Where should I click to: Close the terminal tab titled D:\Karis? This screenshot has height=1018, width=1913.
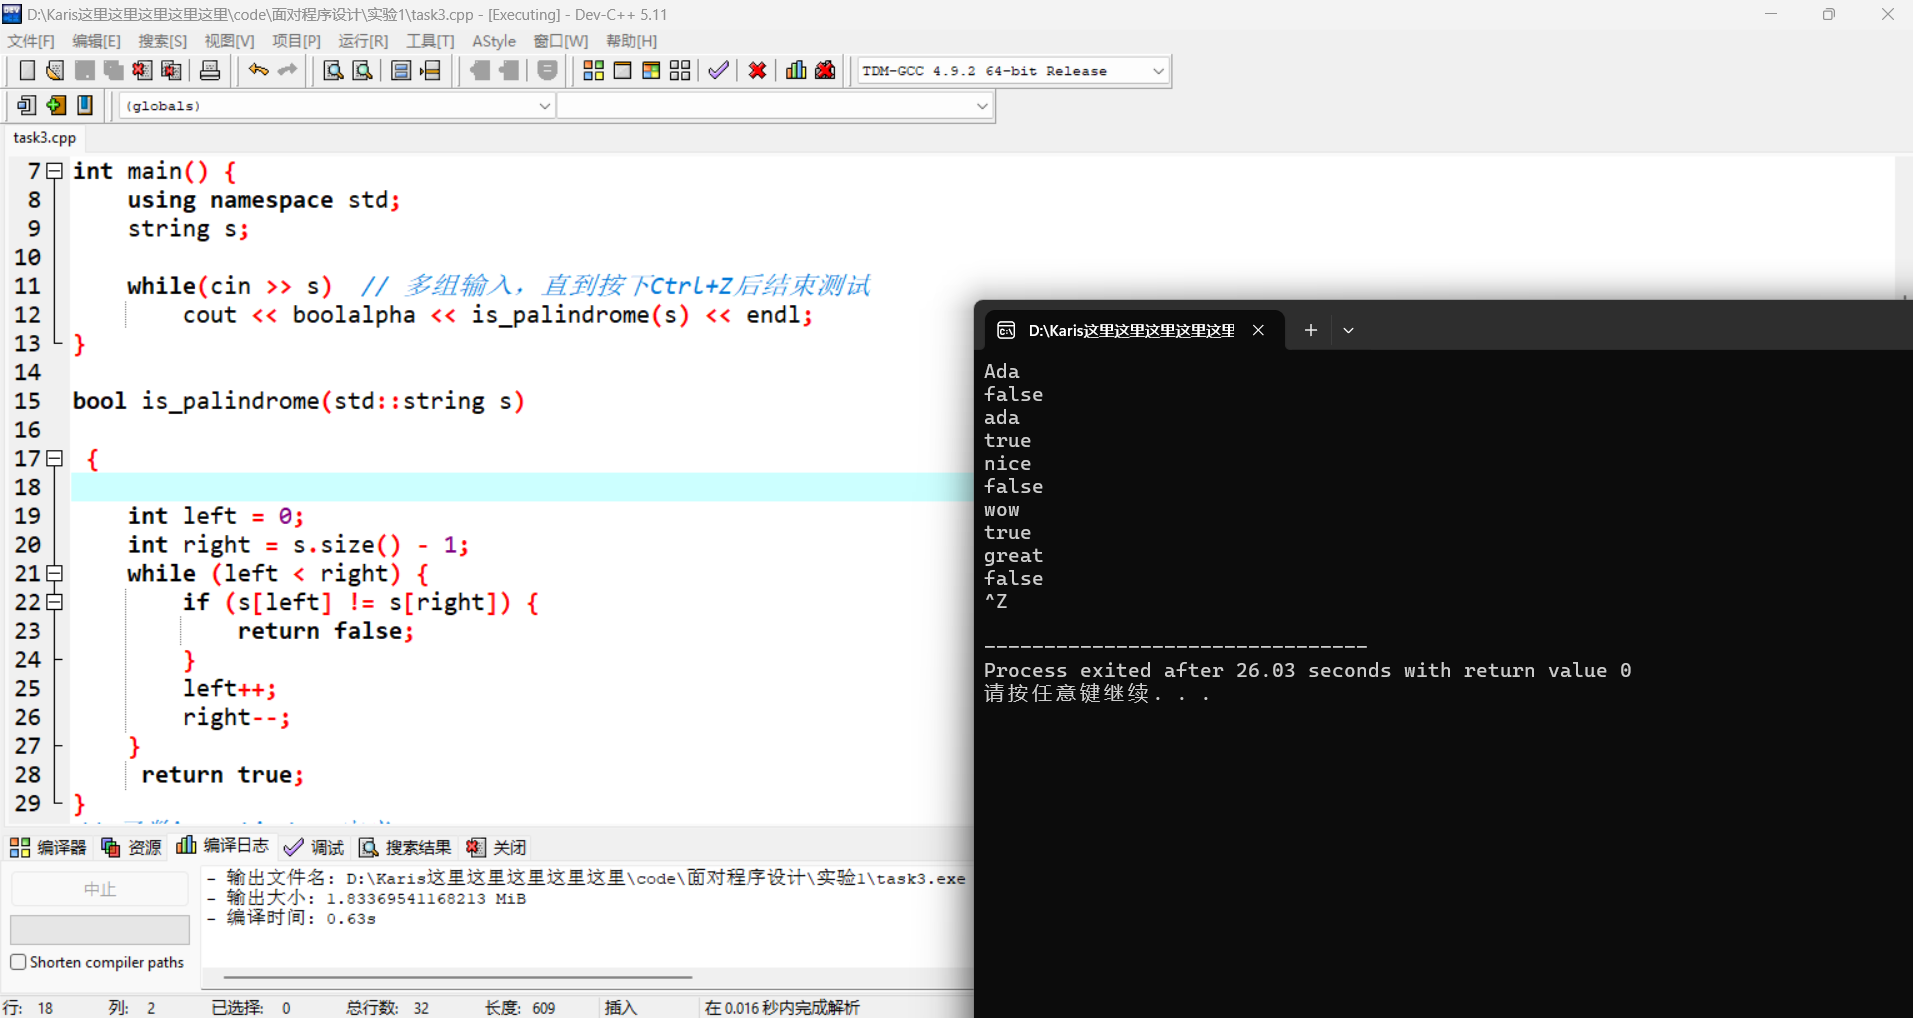pyautogui.click(x=1258, y=330)
